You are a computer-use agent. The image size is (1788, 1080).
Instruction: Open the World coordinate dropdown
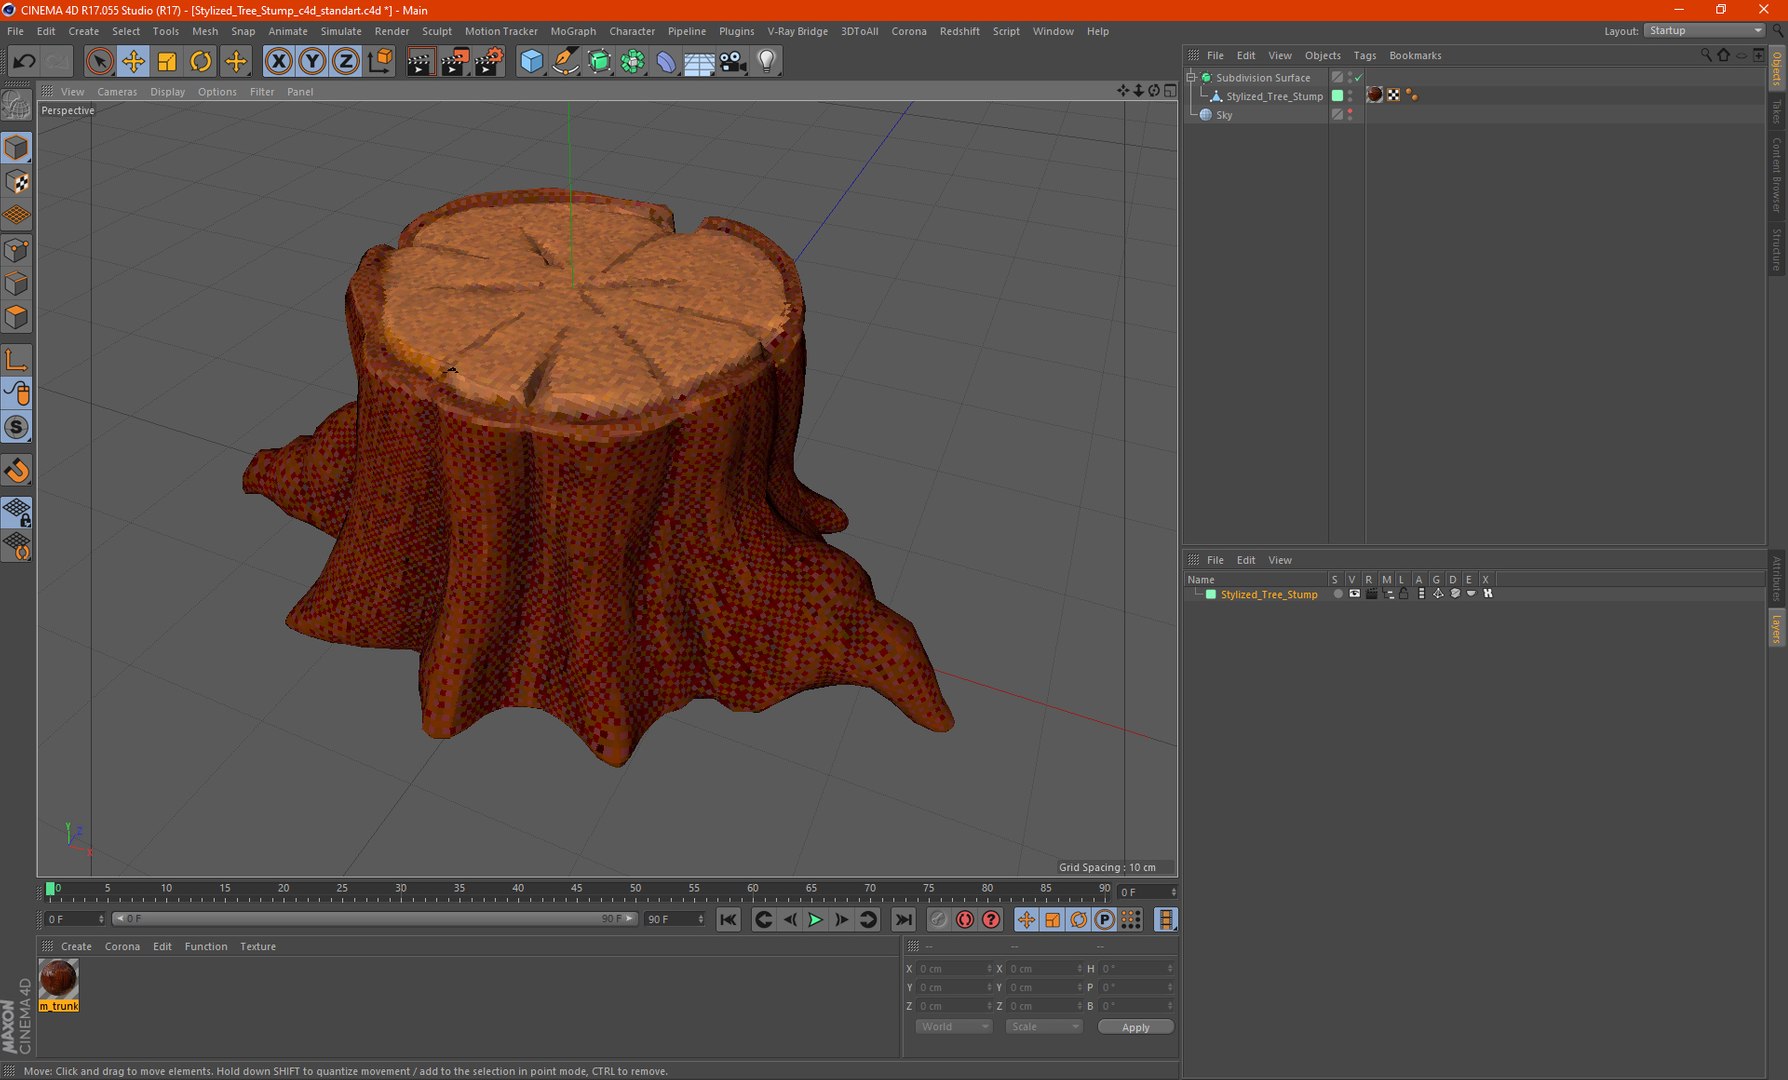click(x=953, y=1027)
